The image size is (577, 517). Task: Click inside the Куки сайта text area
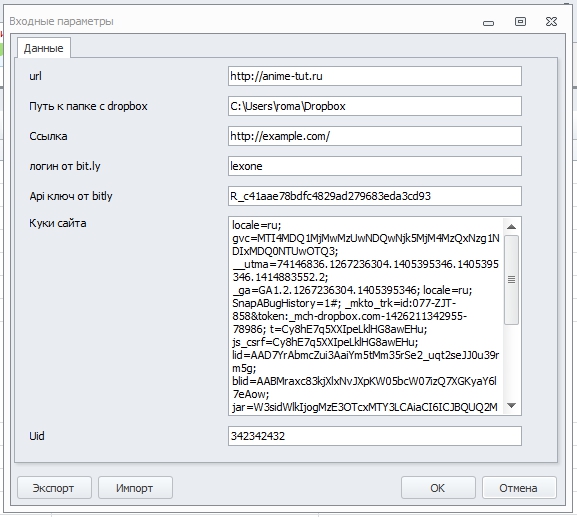click(x=366, y=316)
